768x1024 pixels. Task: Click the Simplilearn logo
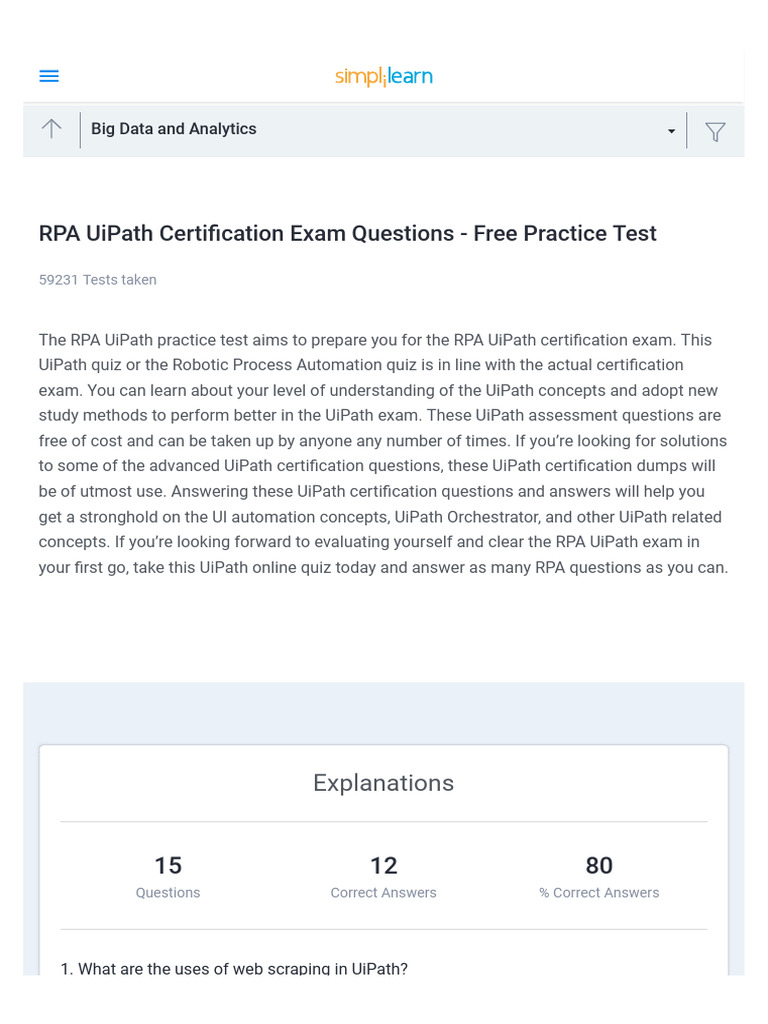pyautogui.click(x=384, y=77)
